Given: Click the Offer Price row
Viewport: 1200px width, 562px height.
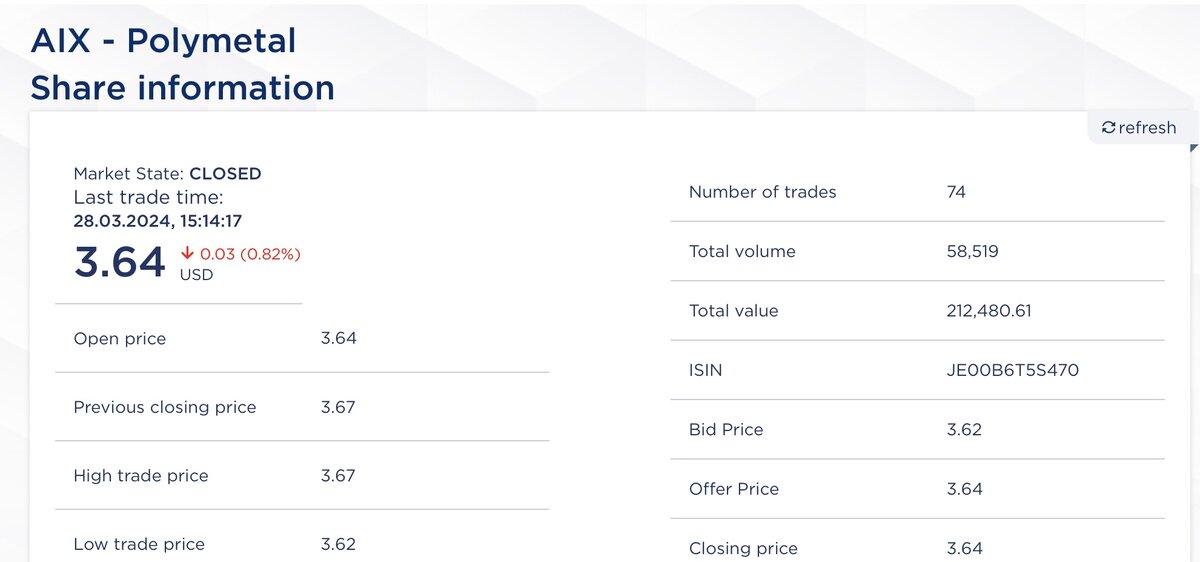Looking at the screenshot, I should pos(917,489).
